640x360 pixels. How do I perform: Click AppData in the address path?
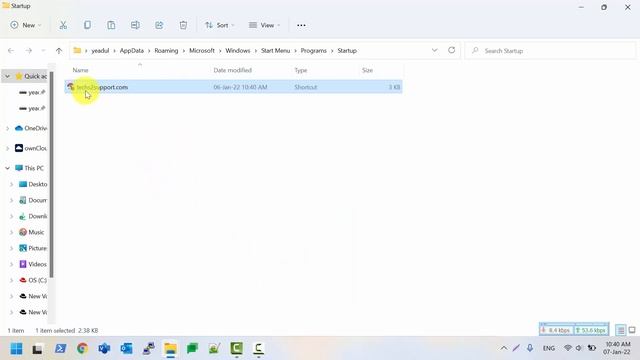131,51
